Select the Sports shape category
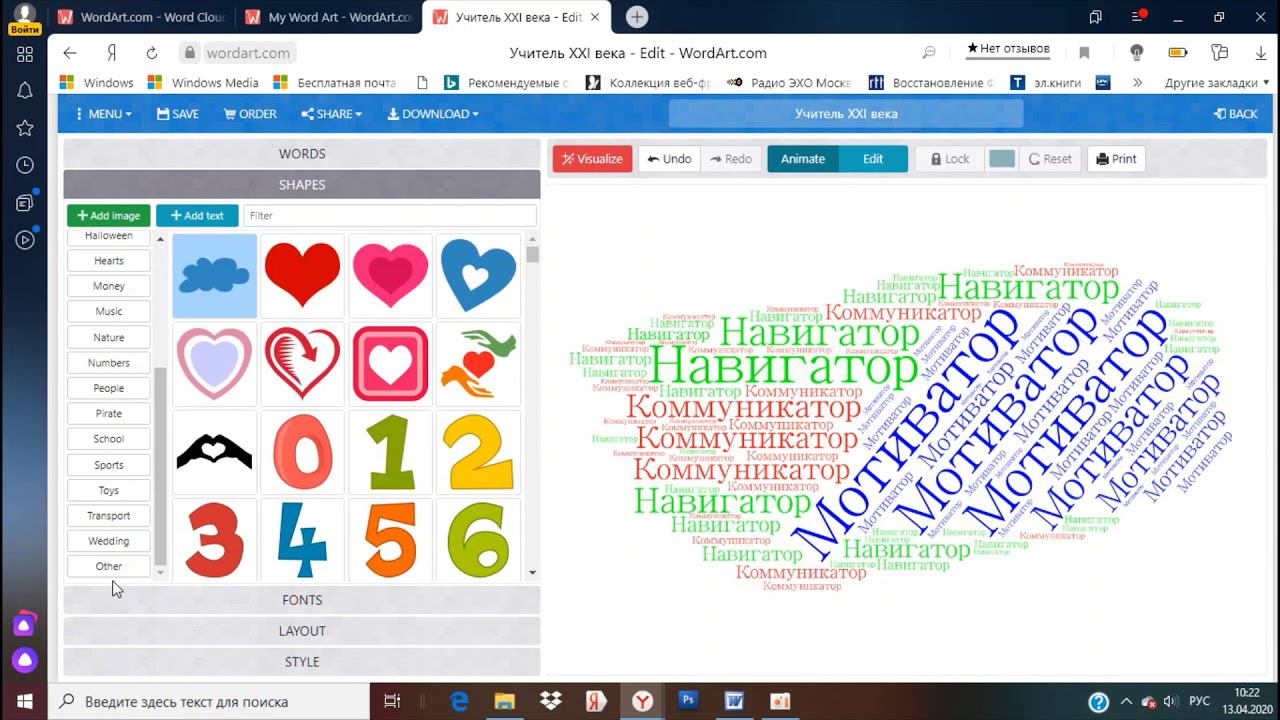 [109, 465]
